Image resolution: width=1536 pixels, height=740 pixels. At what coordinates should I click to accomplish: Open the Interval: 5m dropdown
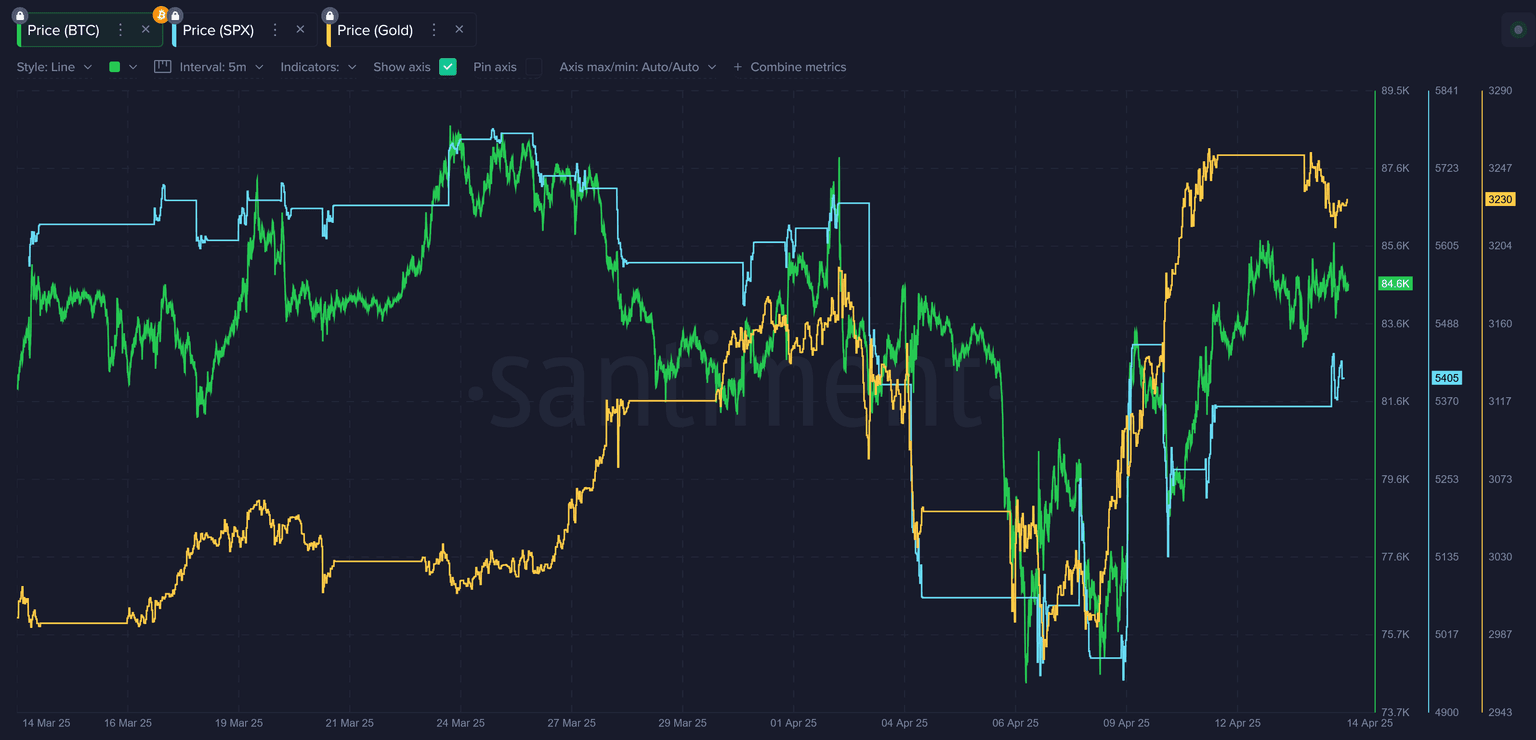pos(221,67)
